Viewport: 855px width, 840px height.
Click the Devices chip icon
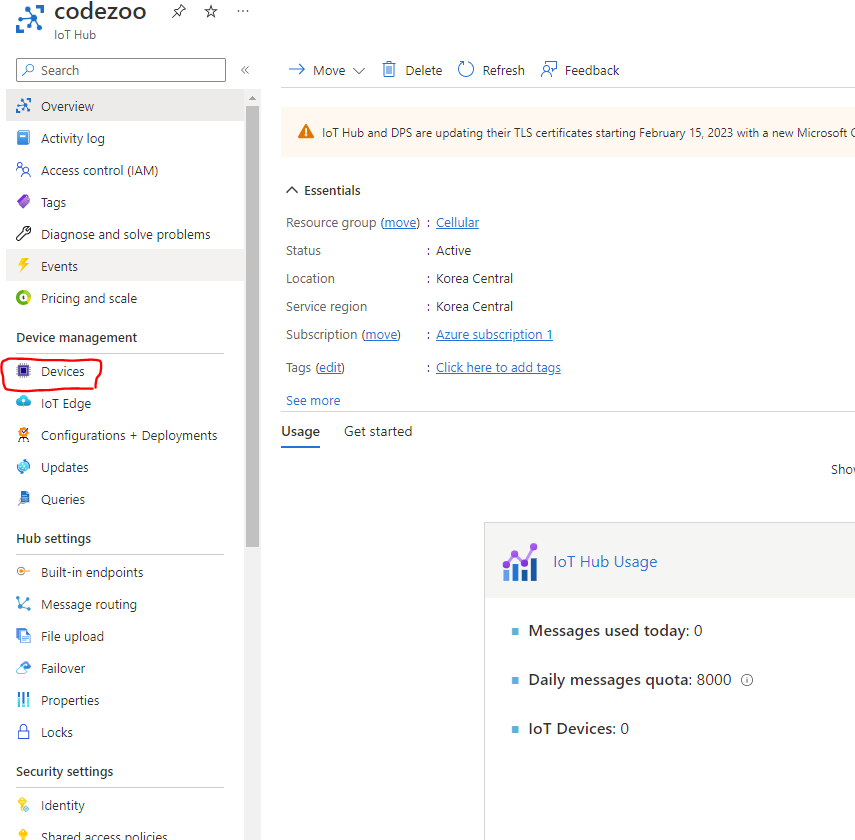click(x=23, y=371)
